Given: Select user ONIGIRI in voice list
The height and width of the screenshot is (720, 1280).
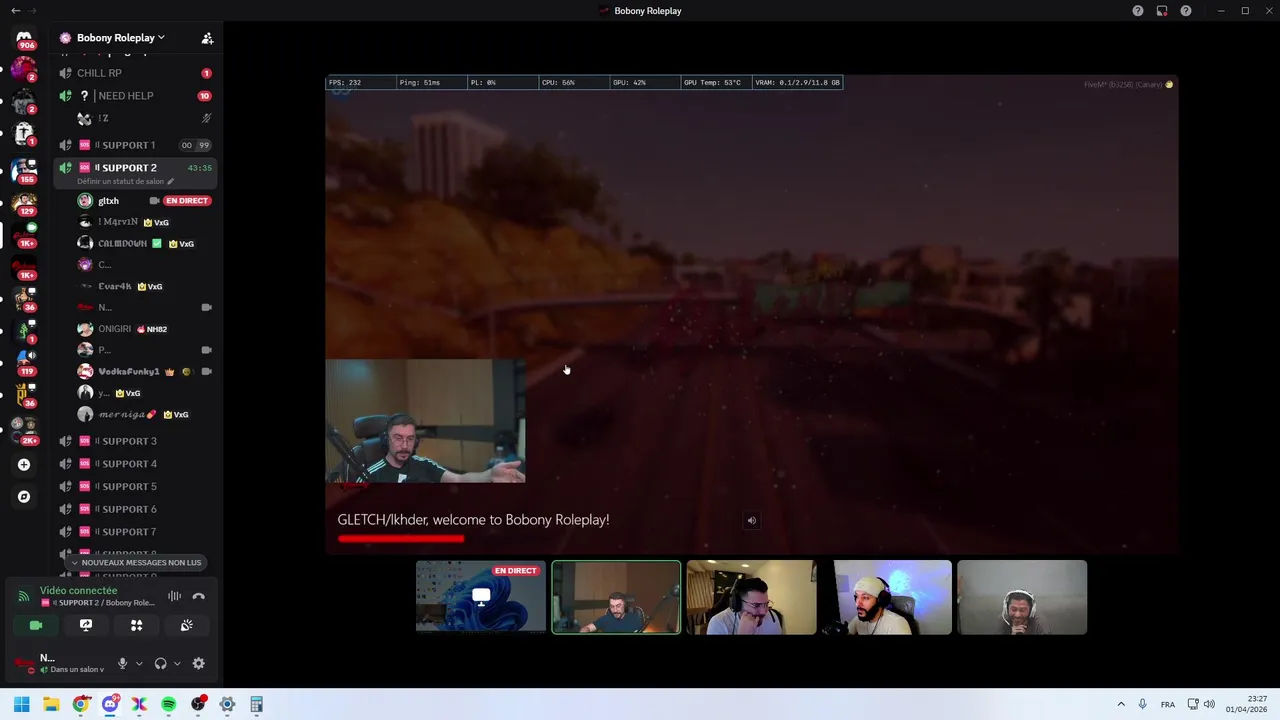Looking at the screenshot, I should click(x=145, y=329).
